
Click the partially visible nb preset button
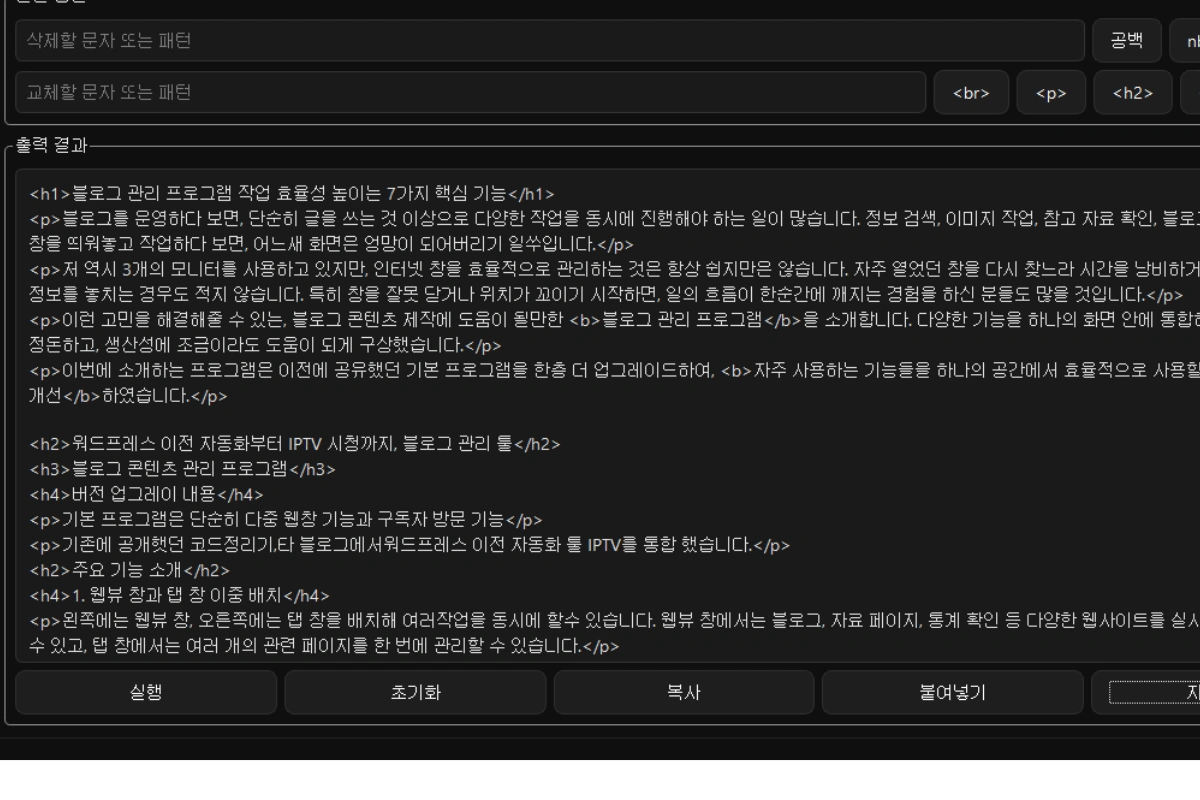(1185, 41)
